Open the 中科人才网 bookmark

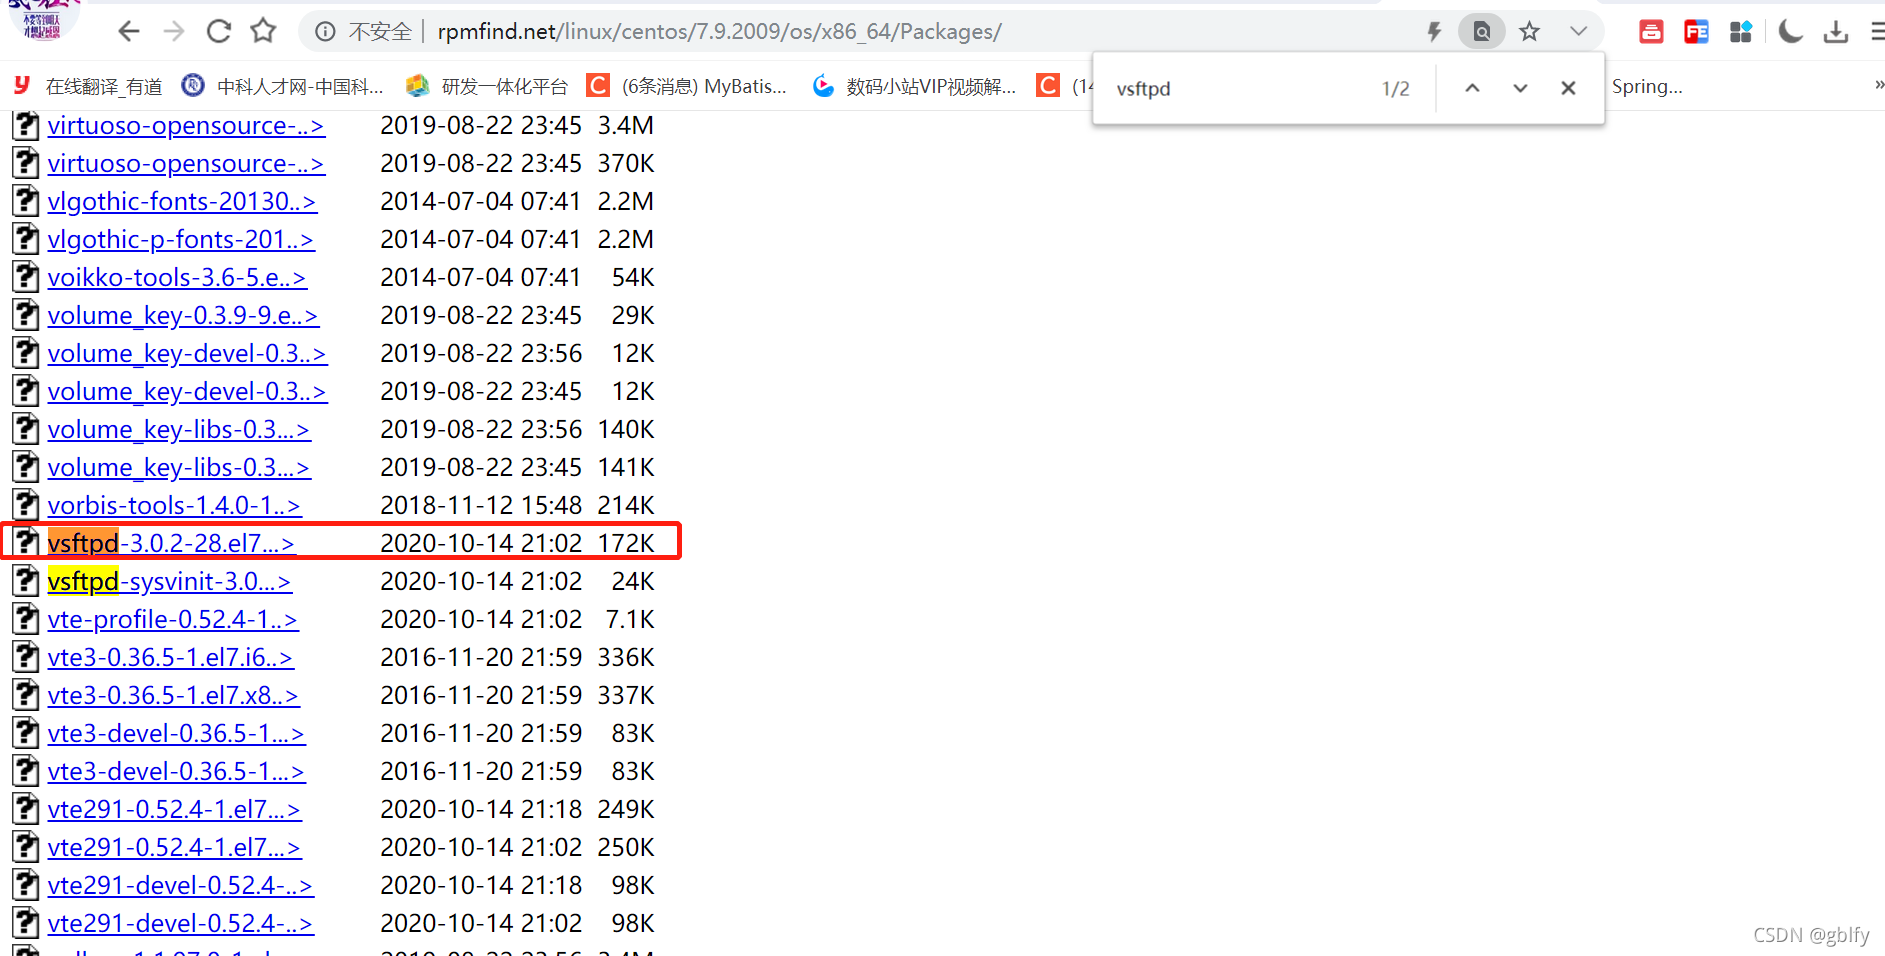click(x=282, y=86)
